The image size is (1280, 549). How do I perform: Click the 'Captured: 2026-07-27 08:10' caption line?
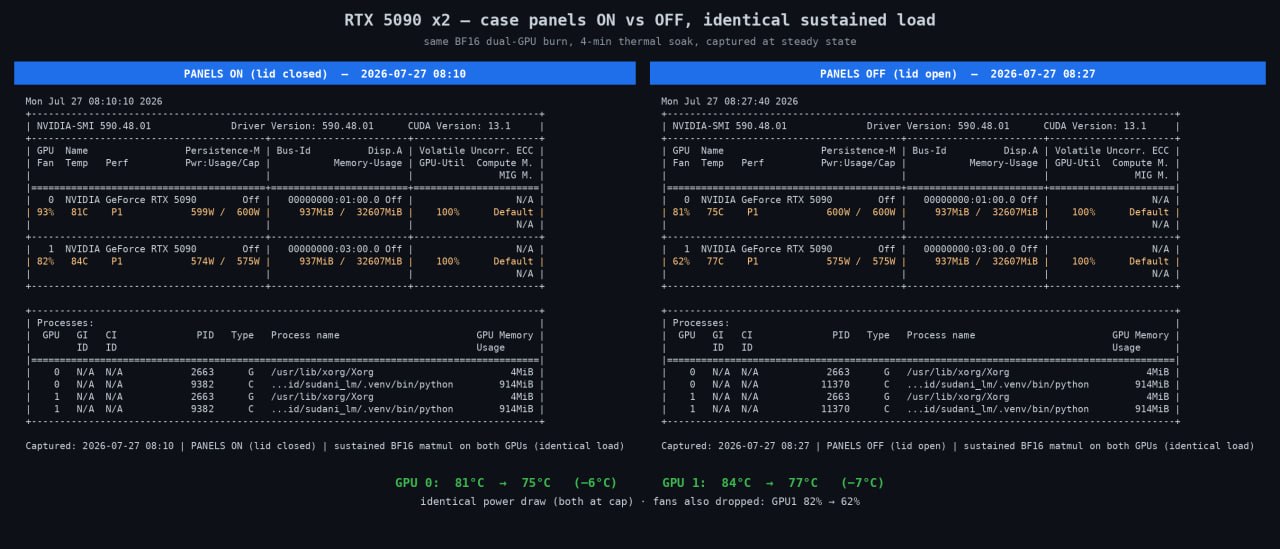(x=325, y=446)
